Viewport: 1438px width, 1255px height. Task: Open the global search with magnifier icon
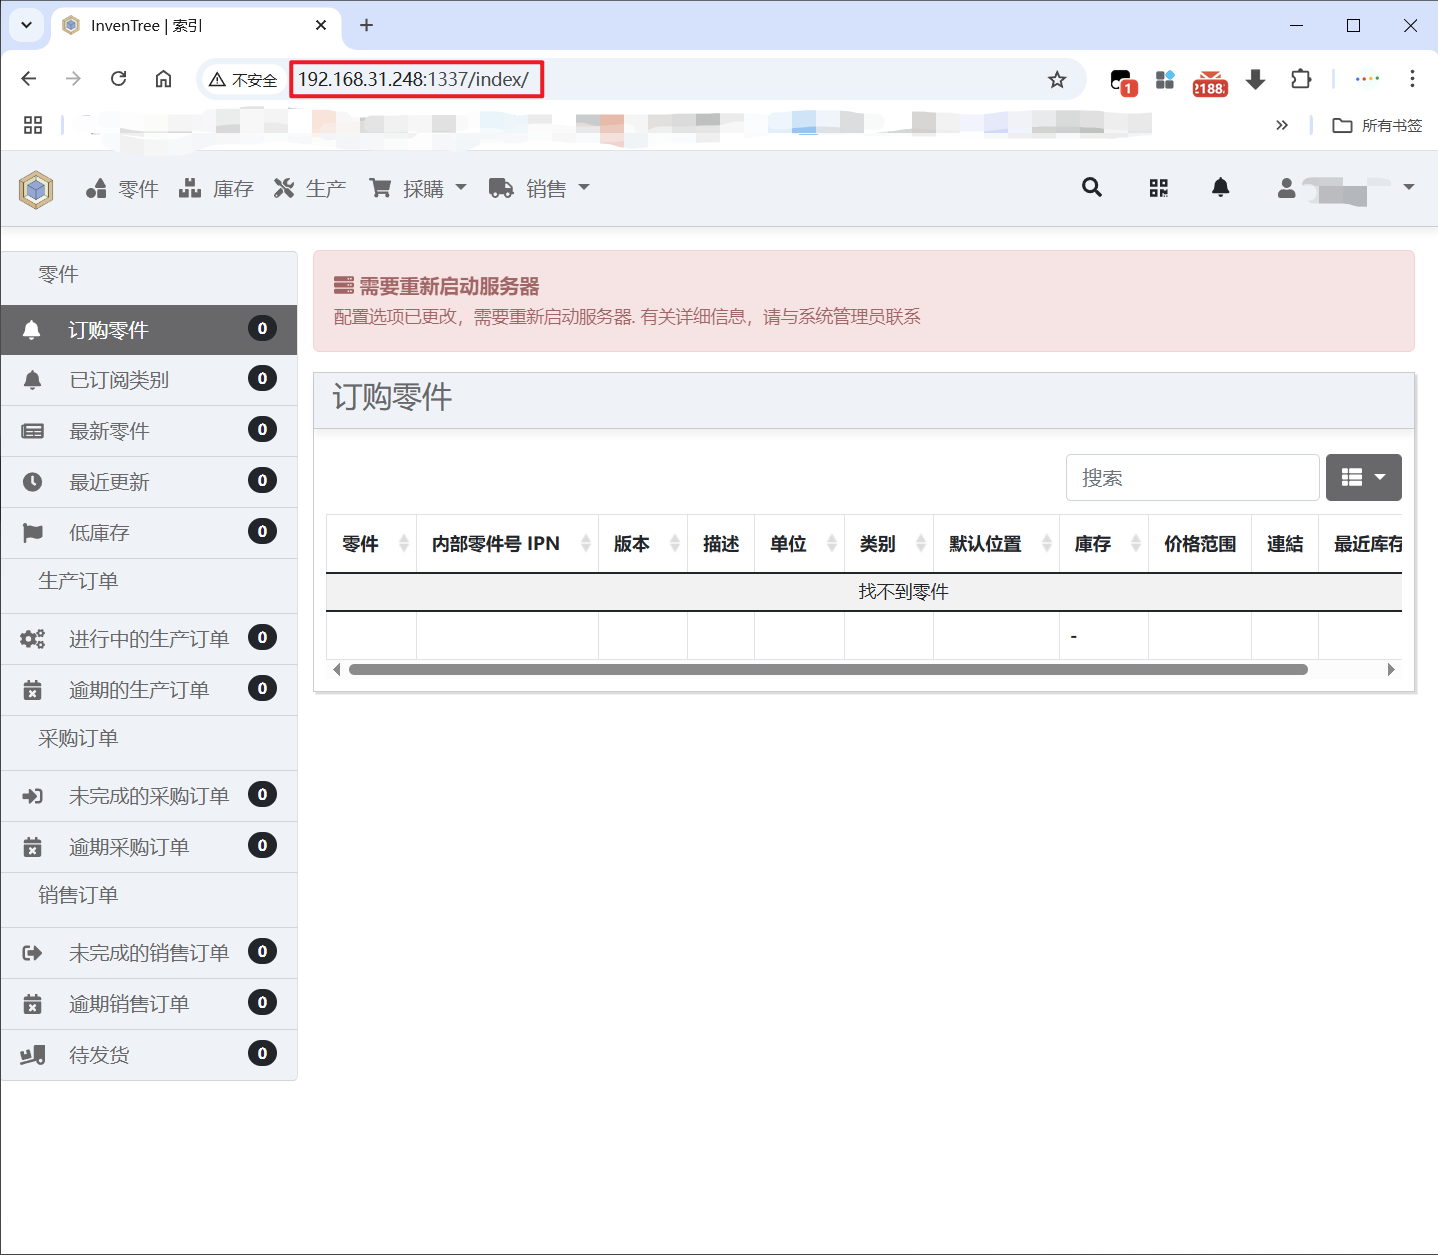[1091, 188]
